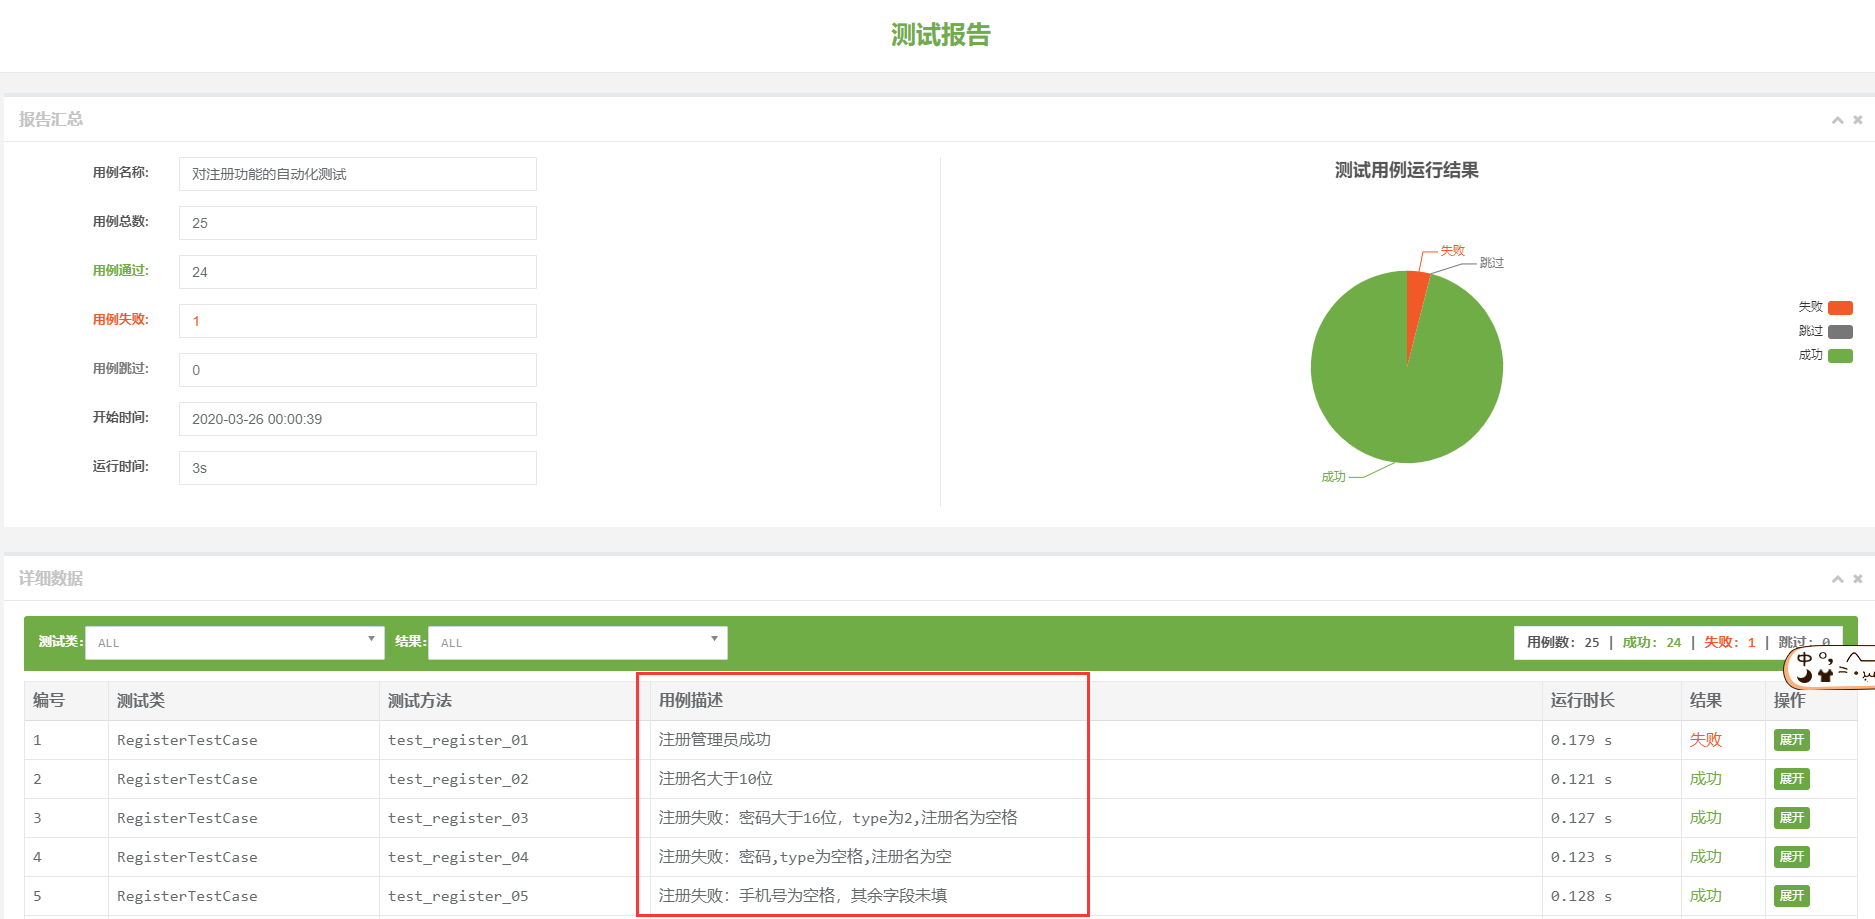Collapse the 详细数据 panel chevron
Viewport: 1875px width, 919px height.
click(1837, 579)
